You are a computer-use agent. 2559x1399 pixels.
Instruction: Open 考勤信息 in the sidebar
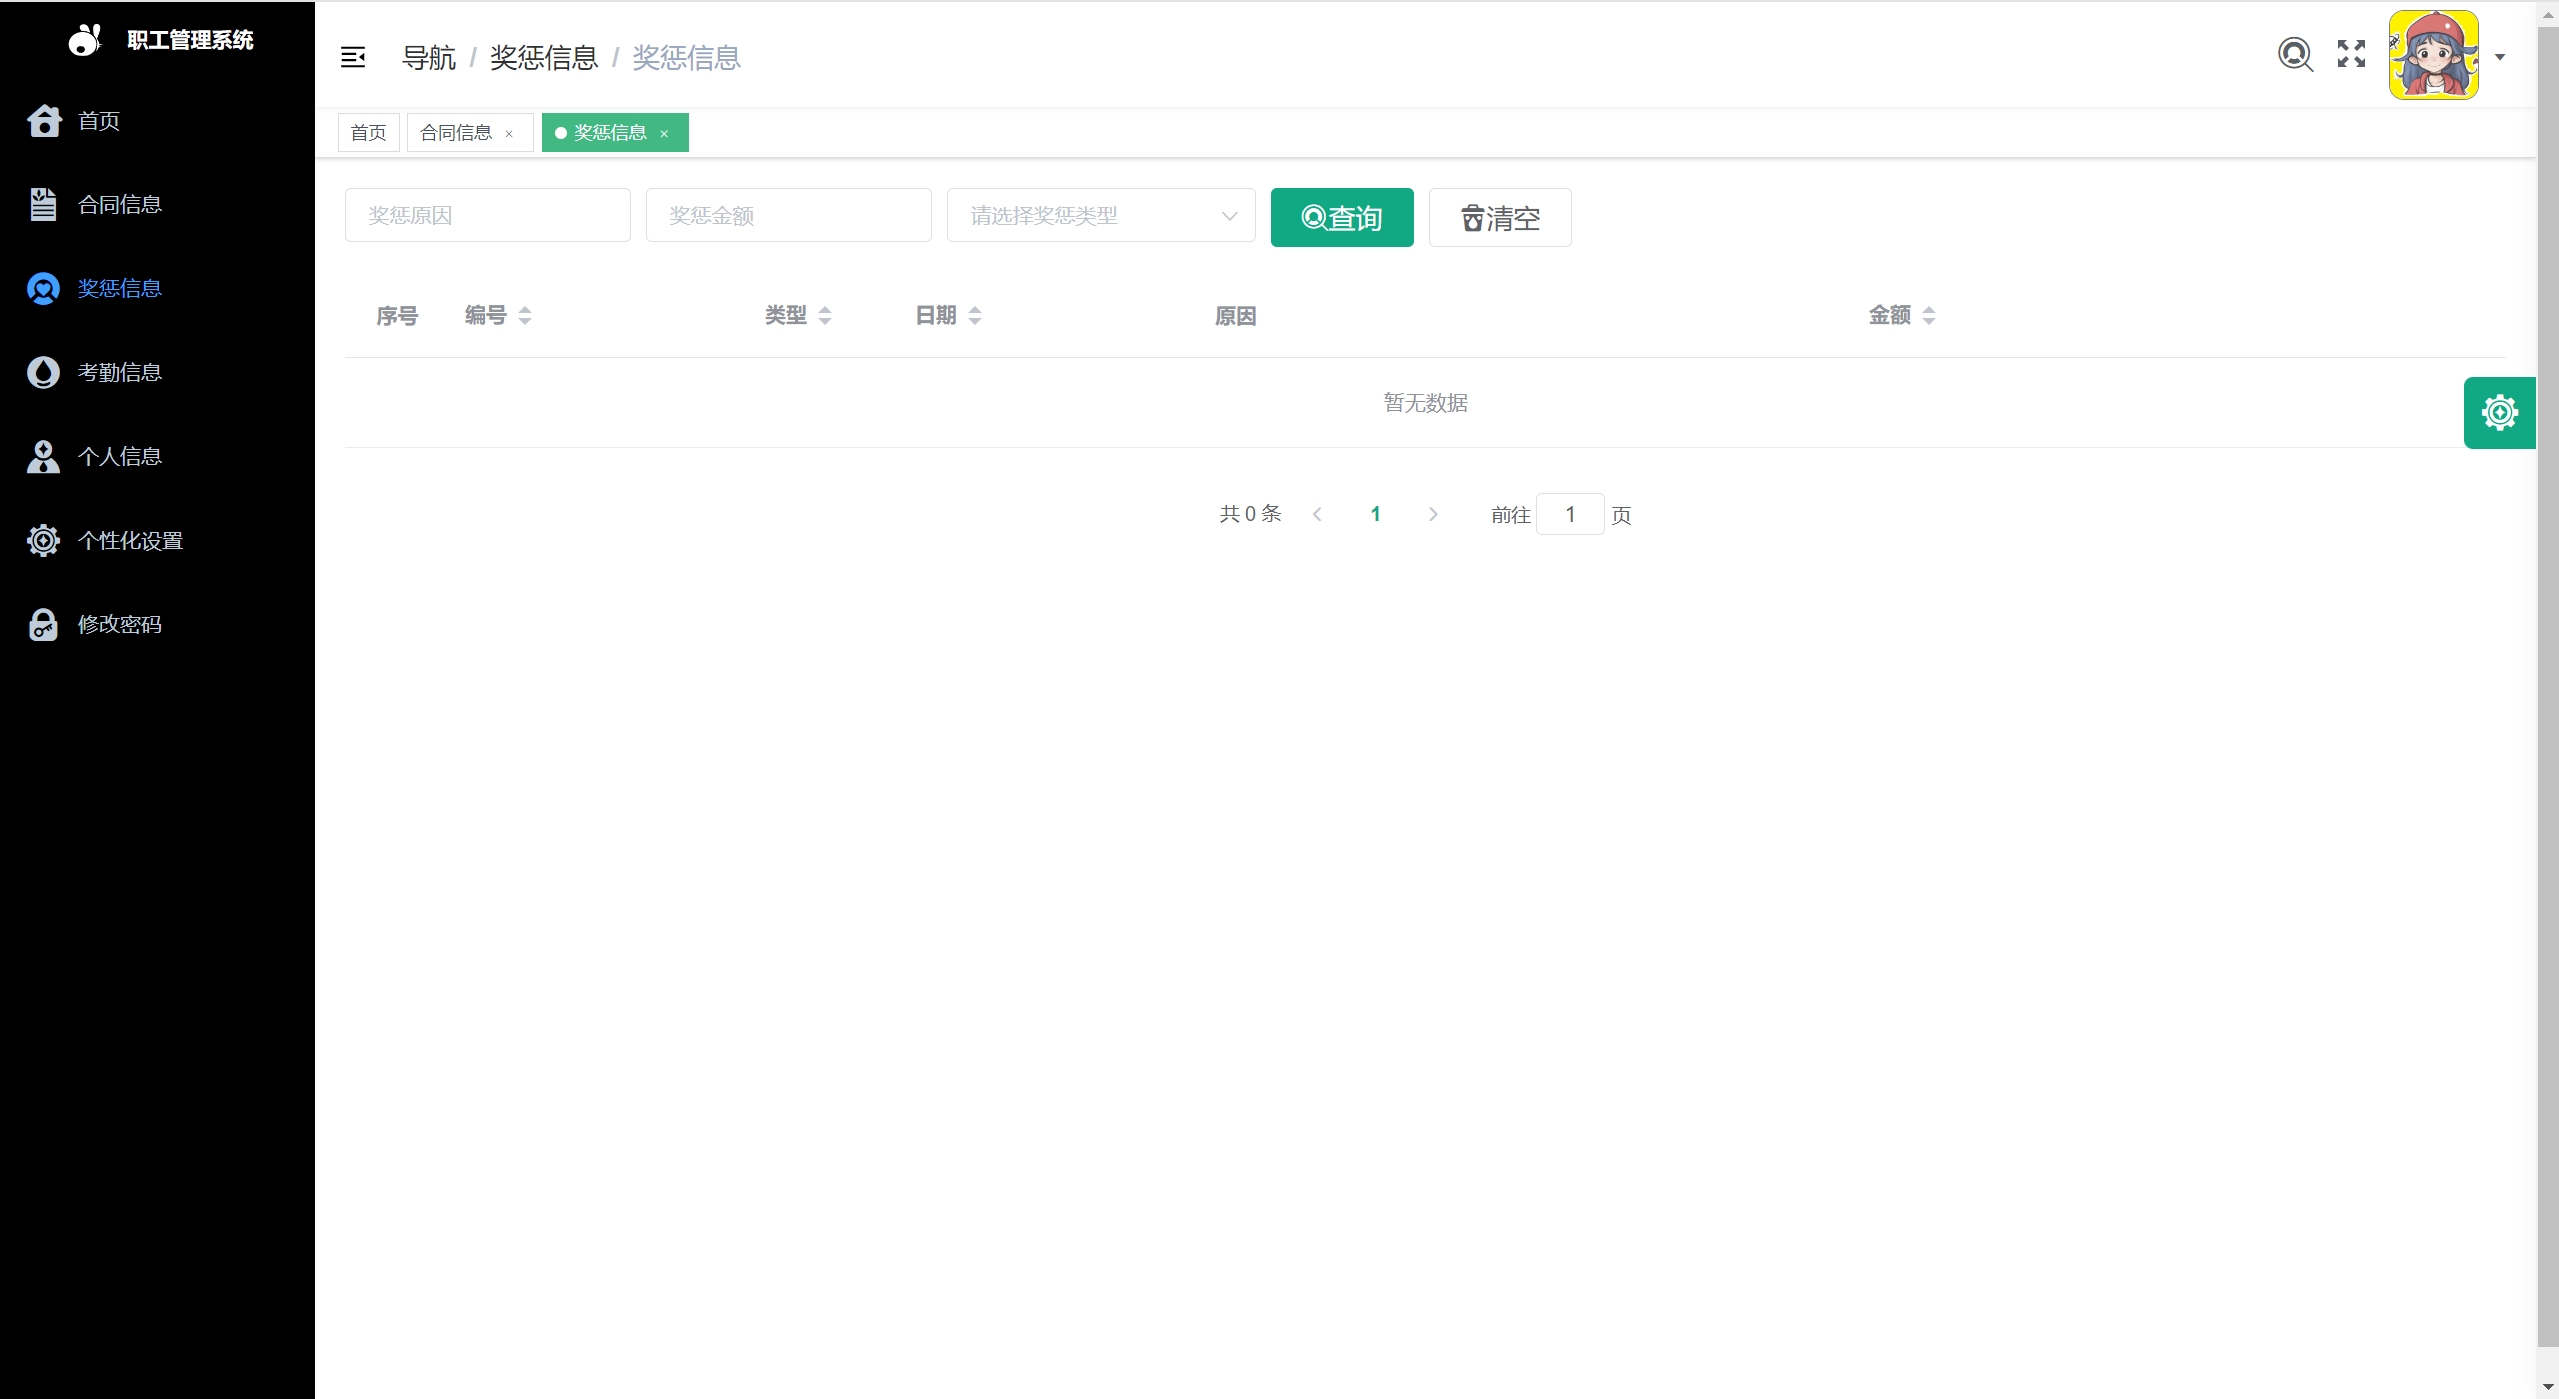[119, 373]
